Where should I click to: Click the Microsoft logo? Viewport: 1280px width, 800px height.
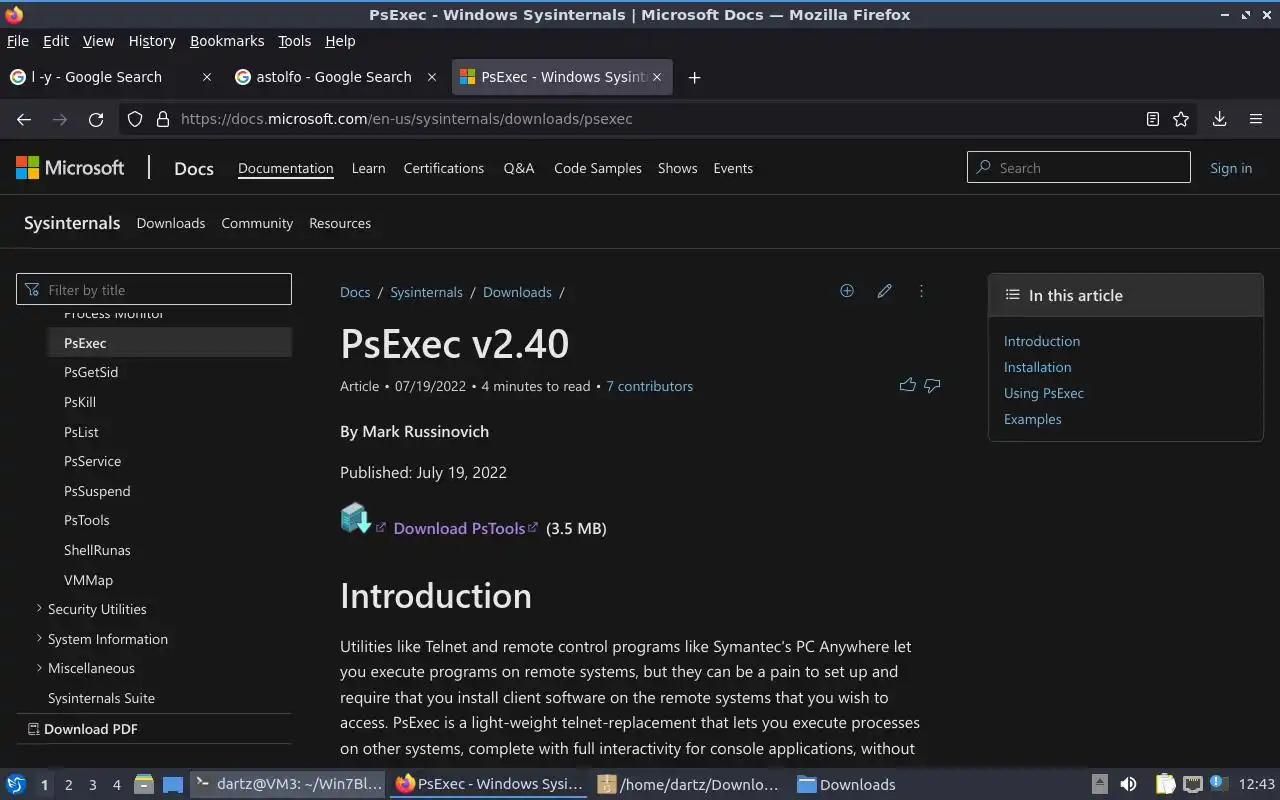(70, 168)
